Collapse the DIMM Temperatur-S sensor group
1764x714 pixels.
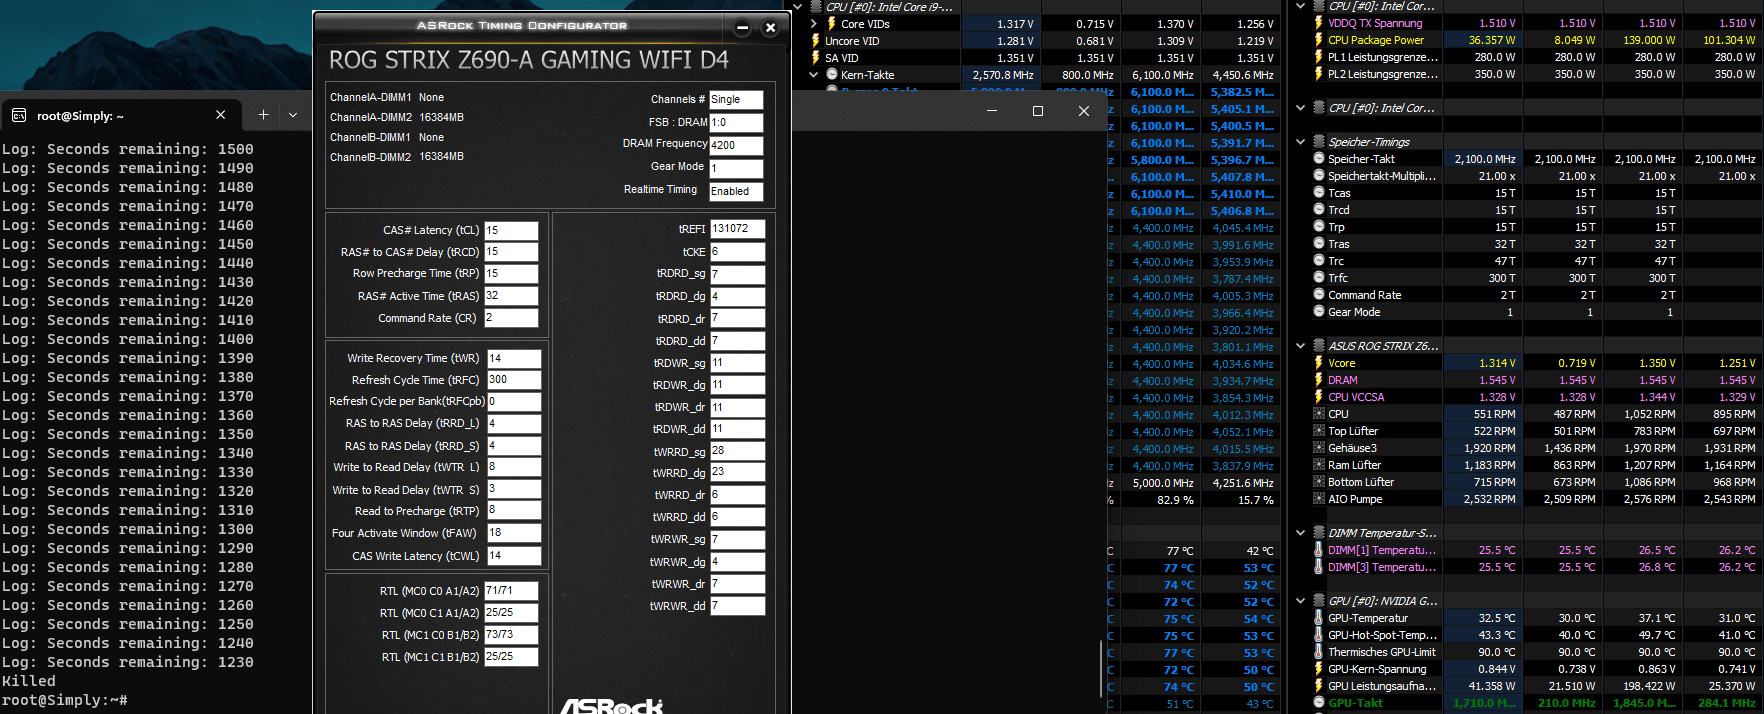(x=1300, y=533)
